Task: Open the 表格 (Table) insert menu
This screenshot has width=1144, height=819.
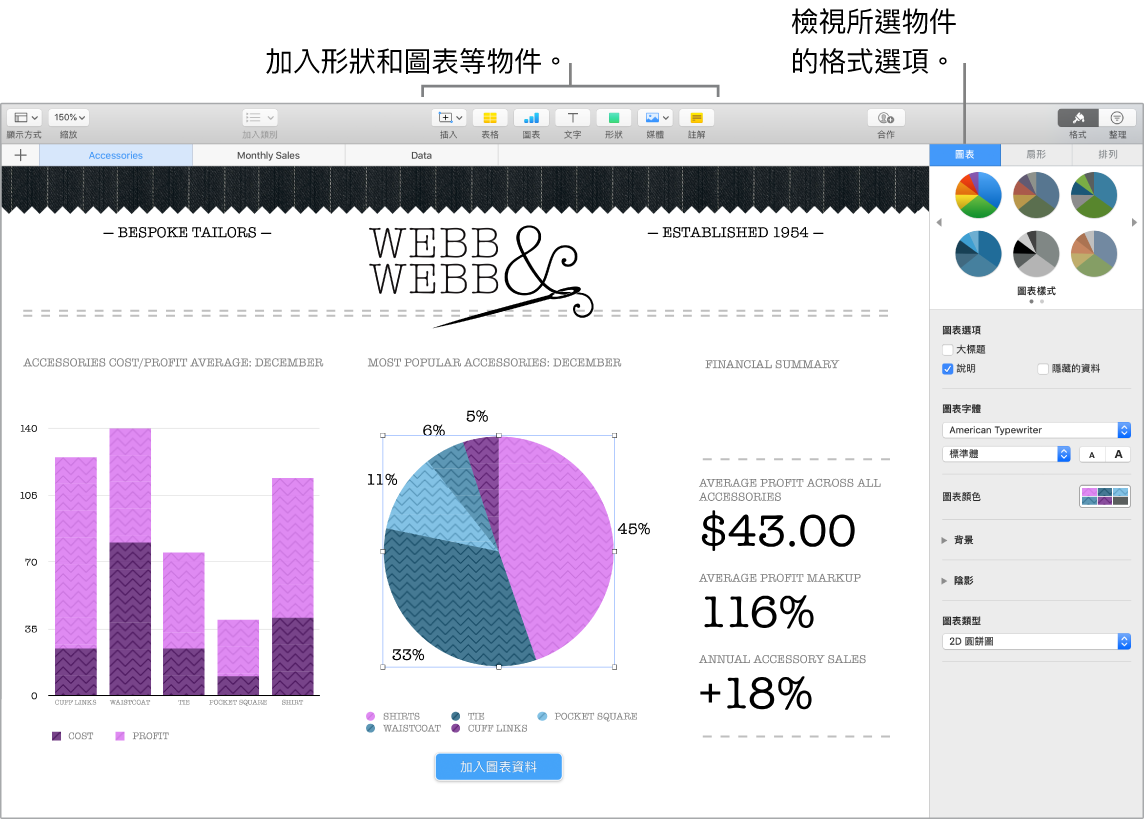Action: coord(489,117)
